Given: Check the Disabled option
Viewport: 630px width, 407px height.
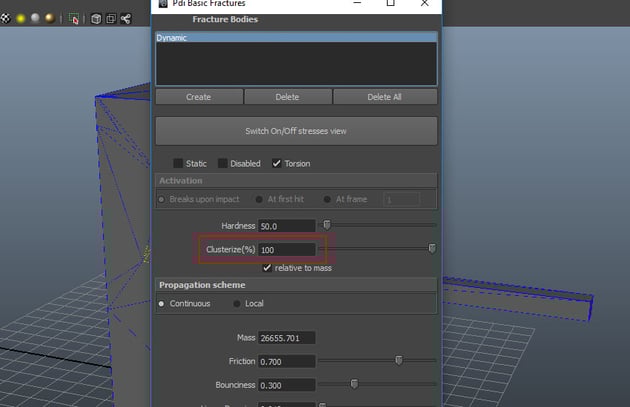Looking at the screenshot, I should [x=223, y=163].
